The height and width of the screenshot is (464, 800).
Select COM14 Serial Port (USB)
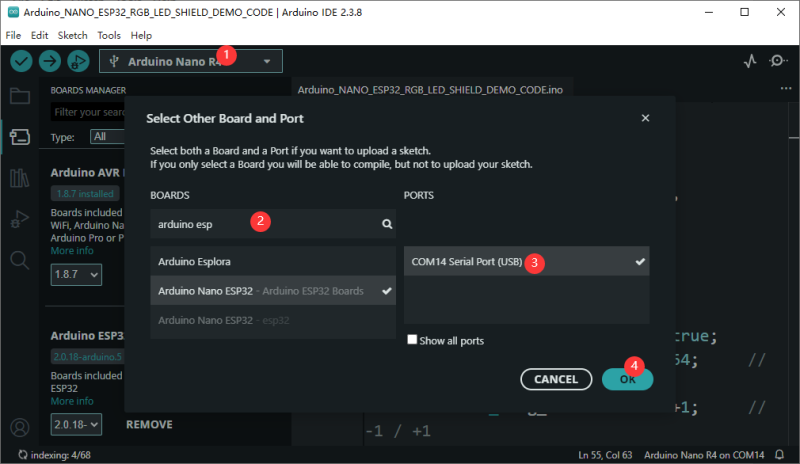tap(527, 261)
